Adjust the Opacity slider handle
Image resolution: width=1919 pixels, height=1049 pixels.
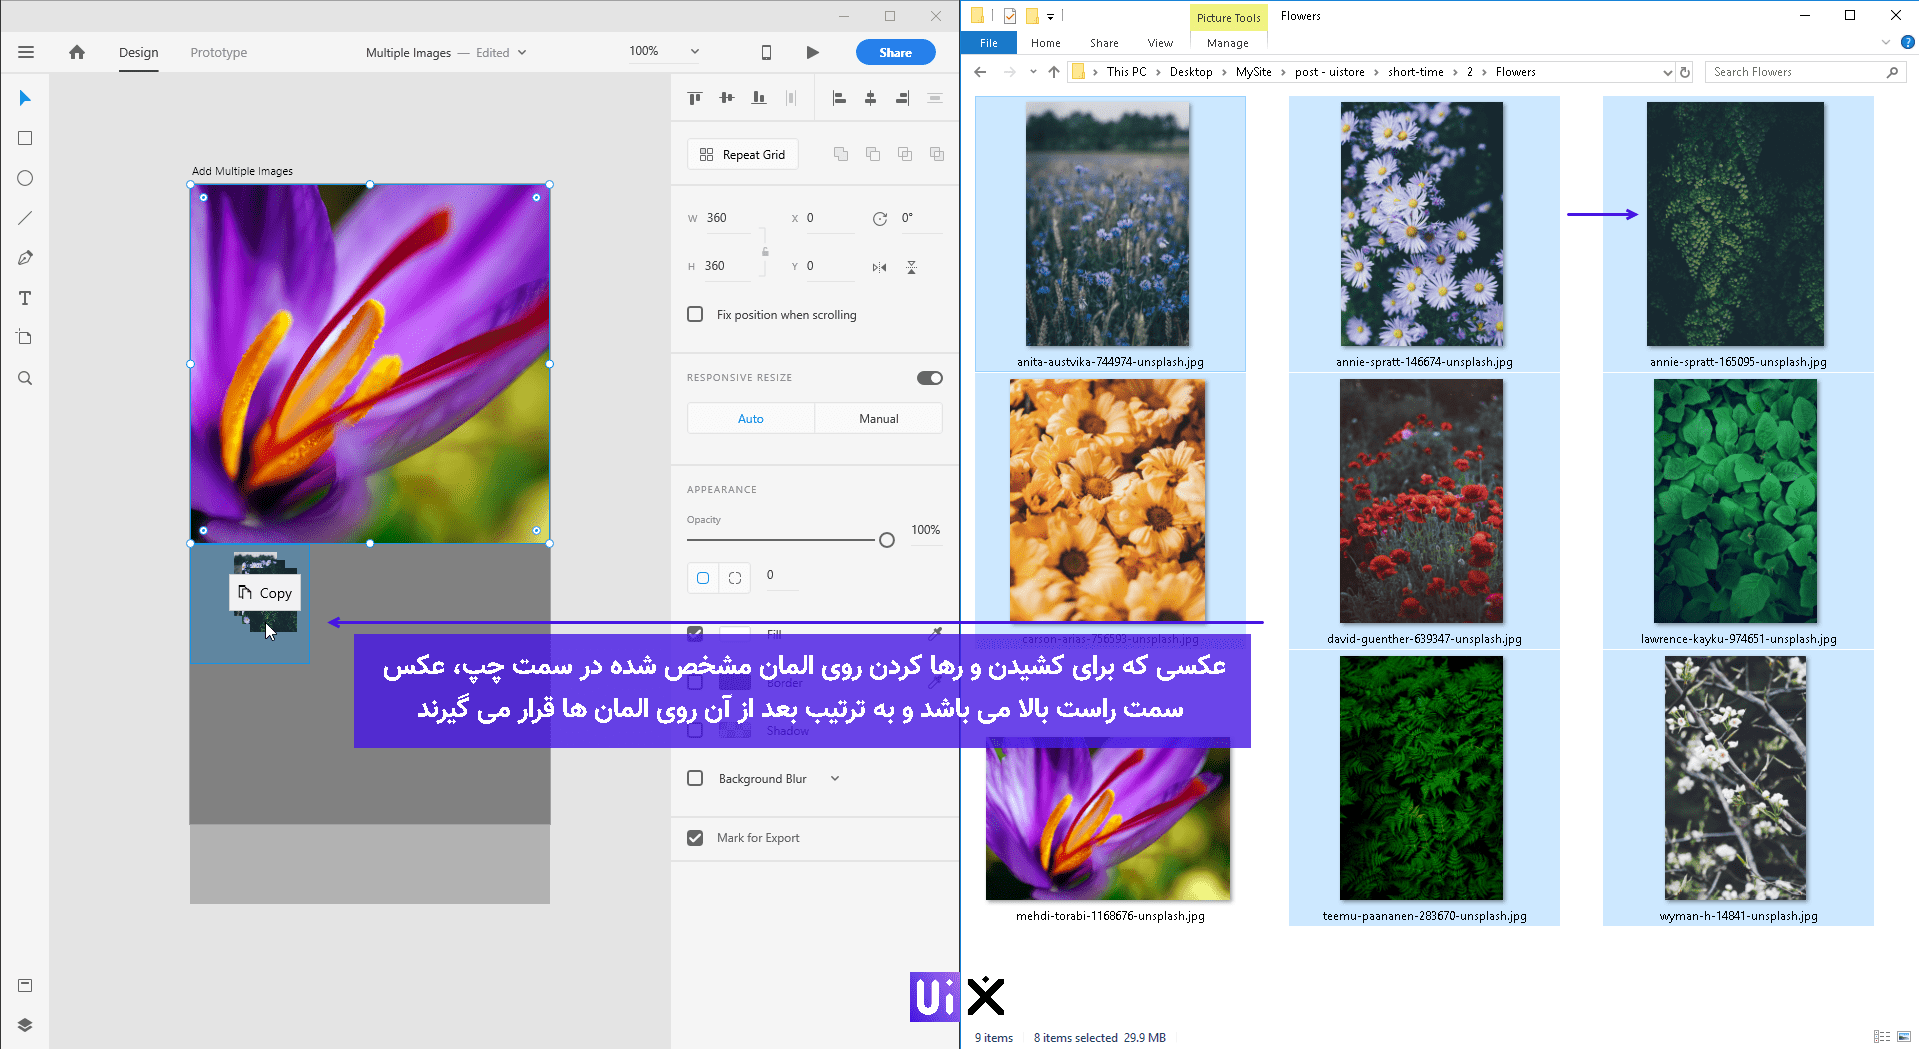886,540
